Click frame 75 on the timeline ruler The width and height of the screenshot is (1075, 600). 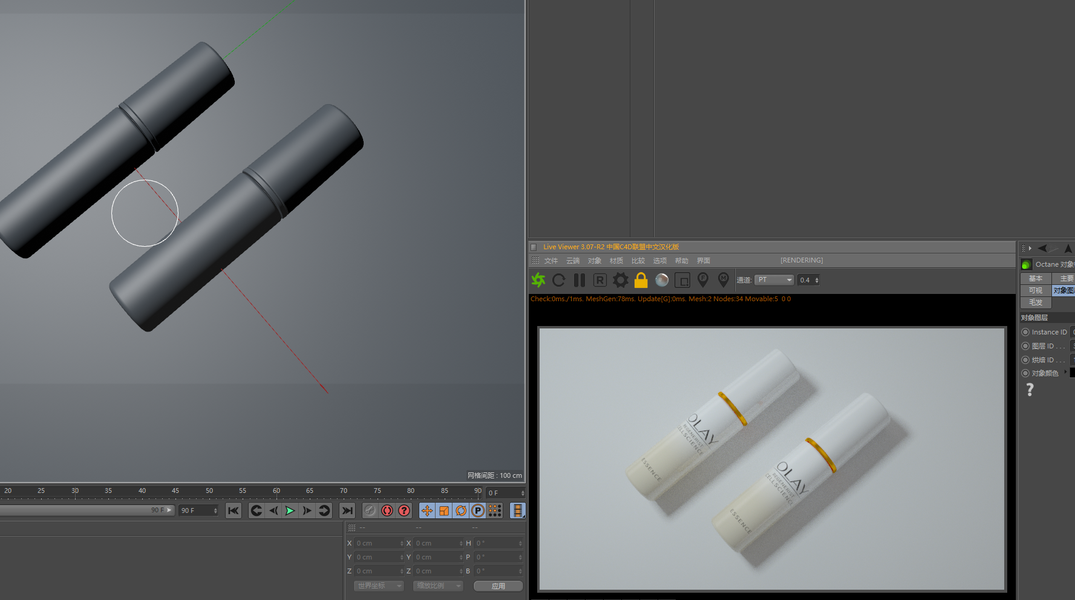(377, 491)
